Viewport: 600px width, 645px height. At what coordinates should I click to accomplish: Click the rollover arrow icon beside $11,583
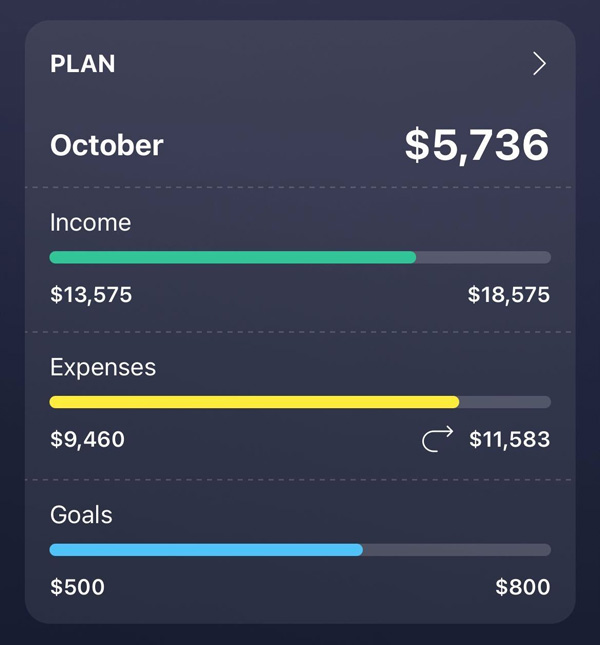437,439
